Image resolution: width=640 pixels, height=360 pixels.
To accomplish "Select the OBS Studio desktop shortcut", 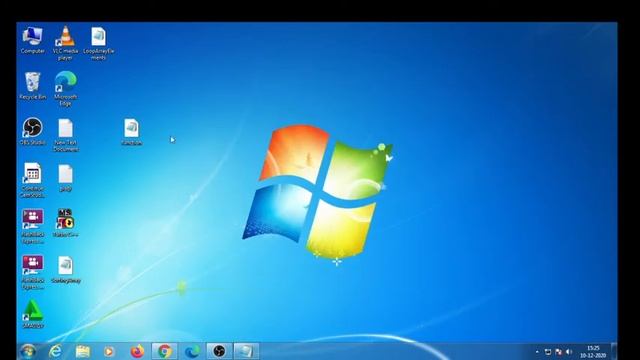I will pyautogui.click(x=33, y=131).
